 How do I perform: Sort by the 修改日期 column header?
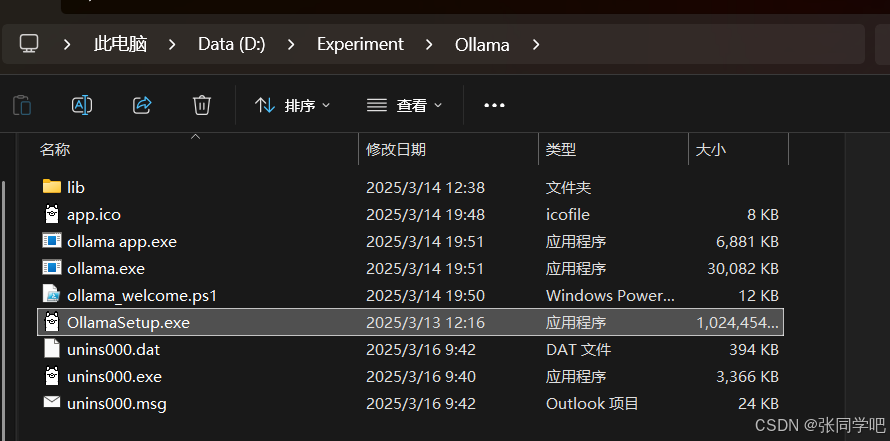tap(396, 150)
